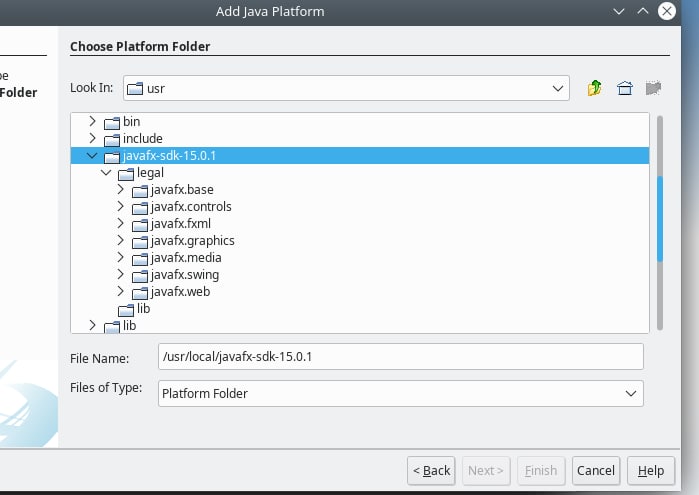Click the disabled Finish button

pos(541,470)
